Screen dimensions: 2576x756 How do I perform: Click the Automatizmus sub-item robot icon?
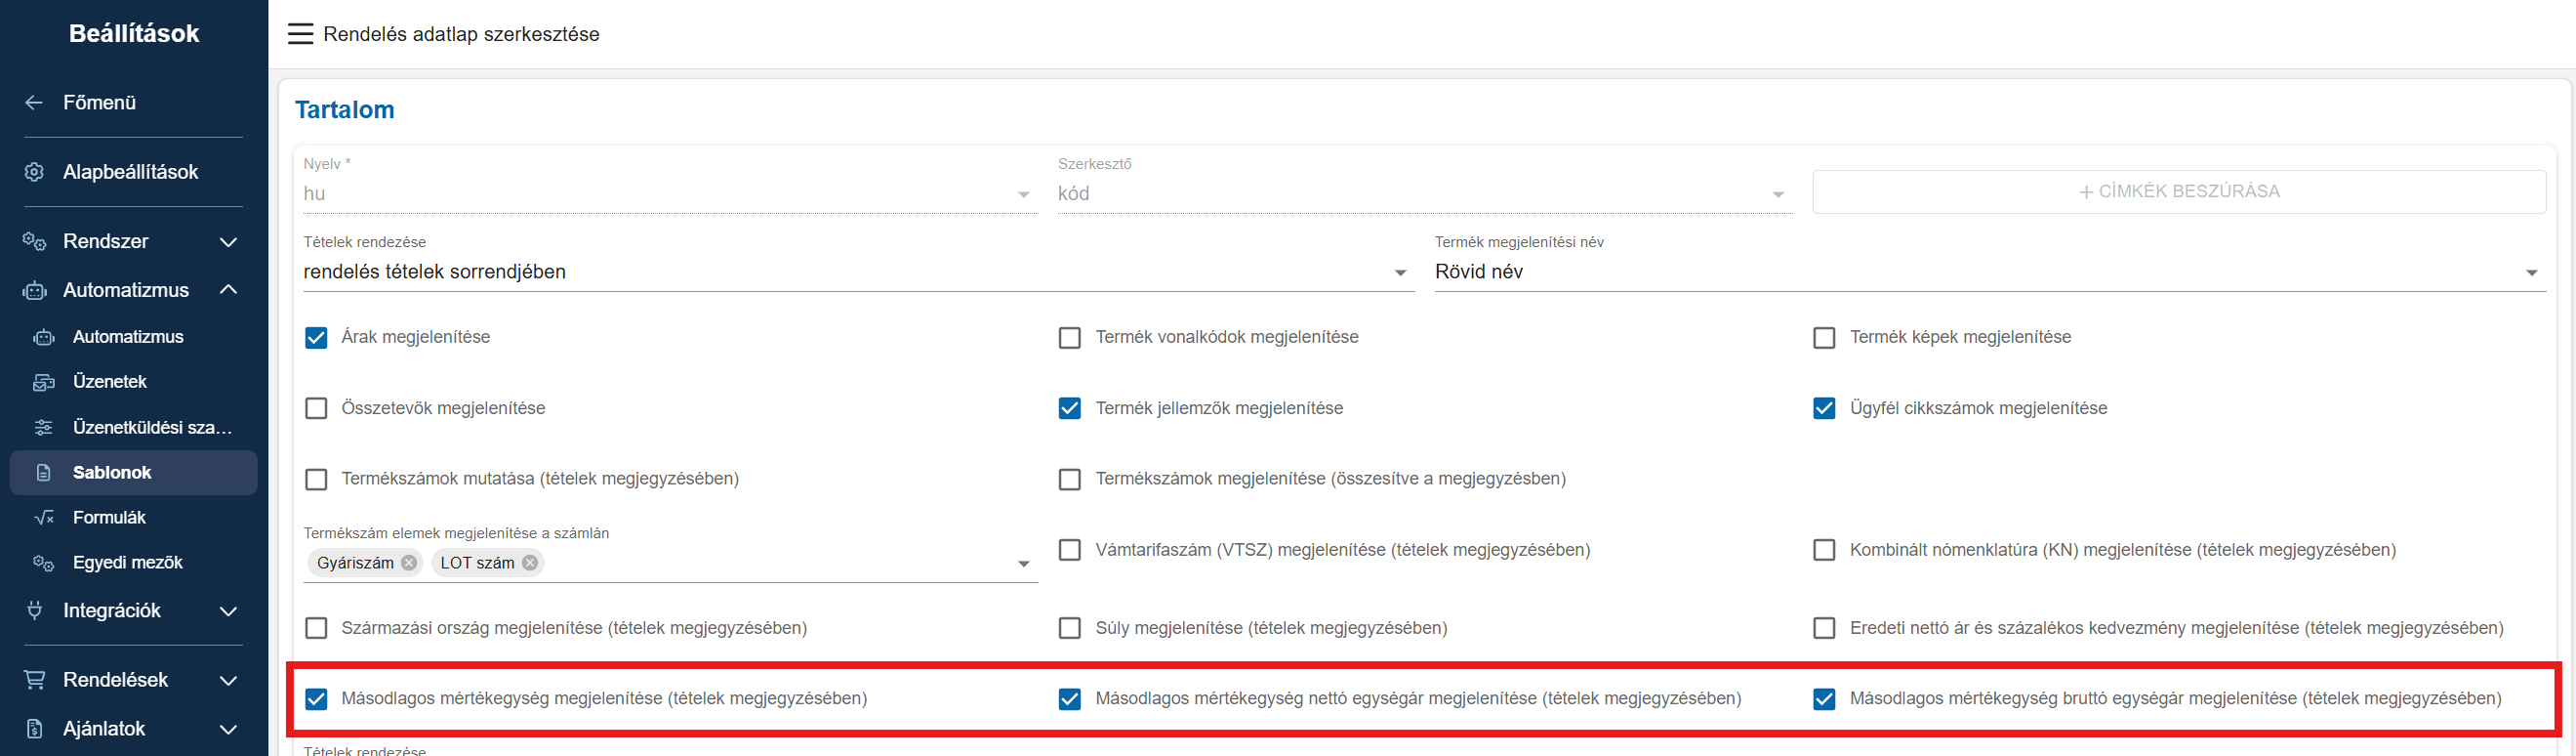(44, 337)
